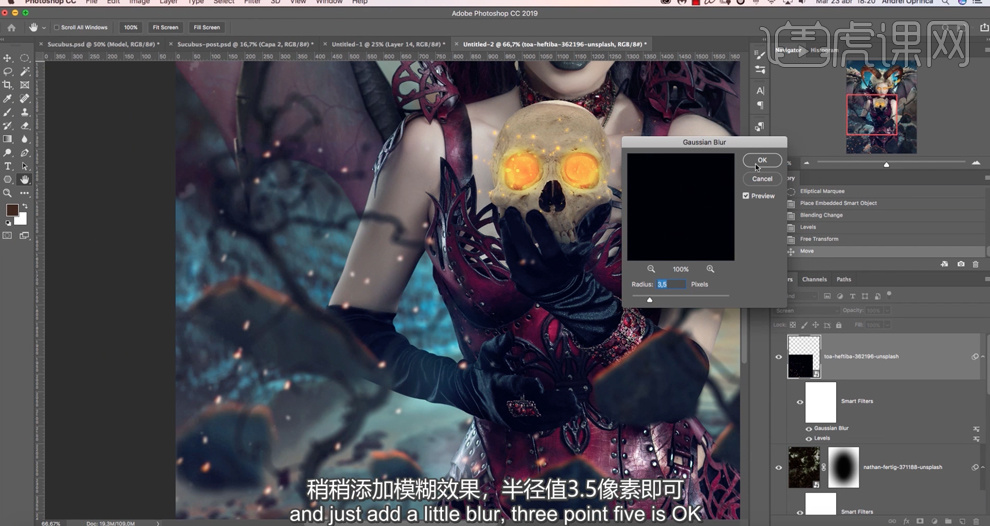990x526 pixels.
Task: Select the Lasso tool
Action: (x=8, y=72)
